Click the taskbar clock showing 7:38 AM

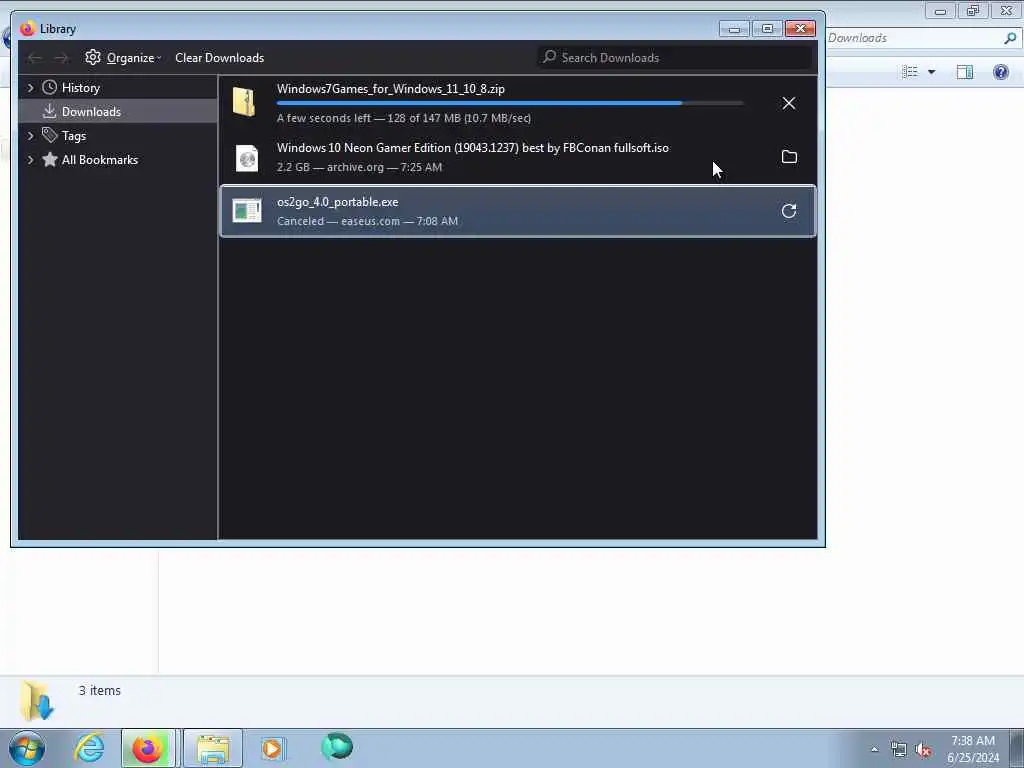(x=972, y=749)
